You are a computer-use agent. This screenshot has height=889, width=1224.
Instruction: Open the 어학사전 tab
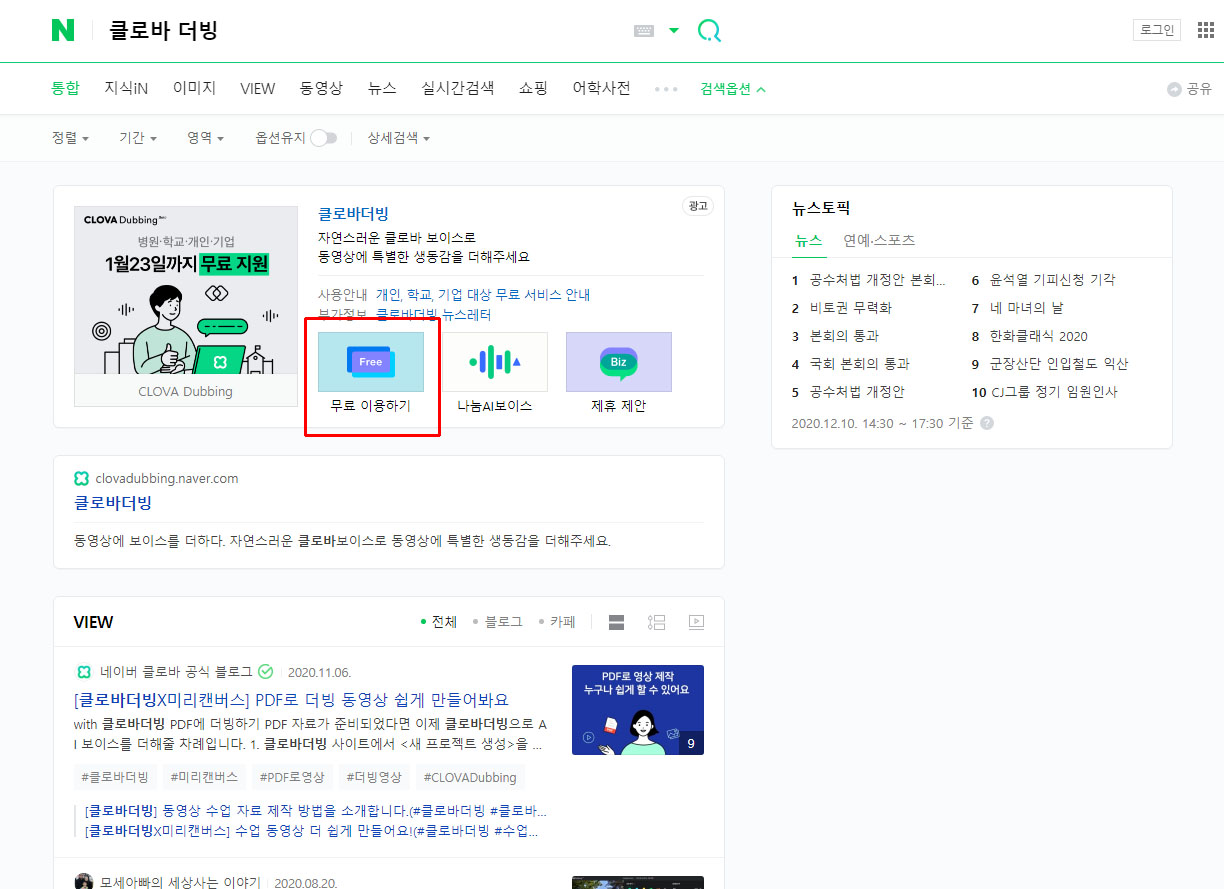point(601,88)
